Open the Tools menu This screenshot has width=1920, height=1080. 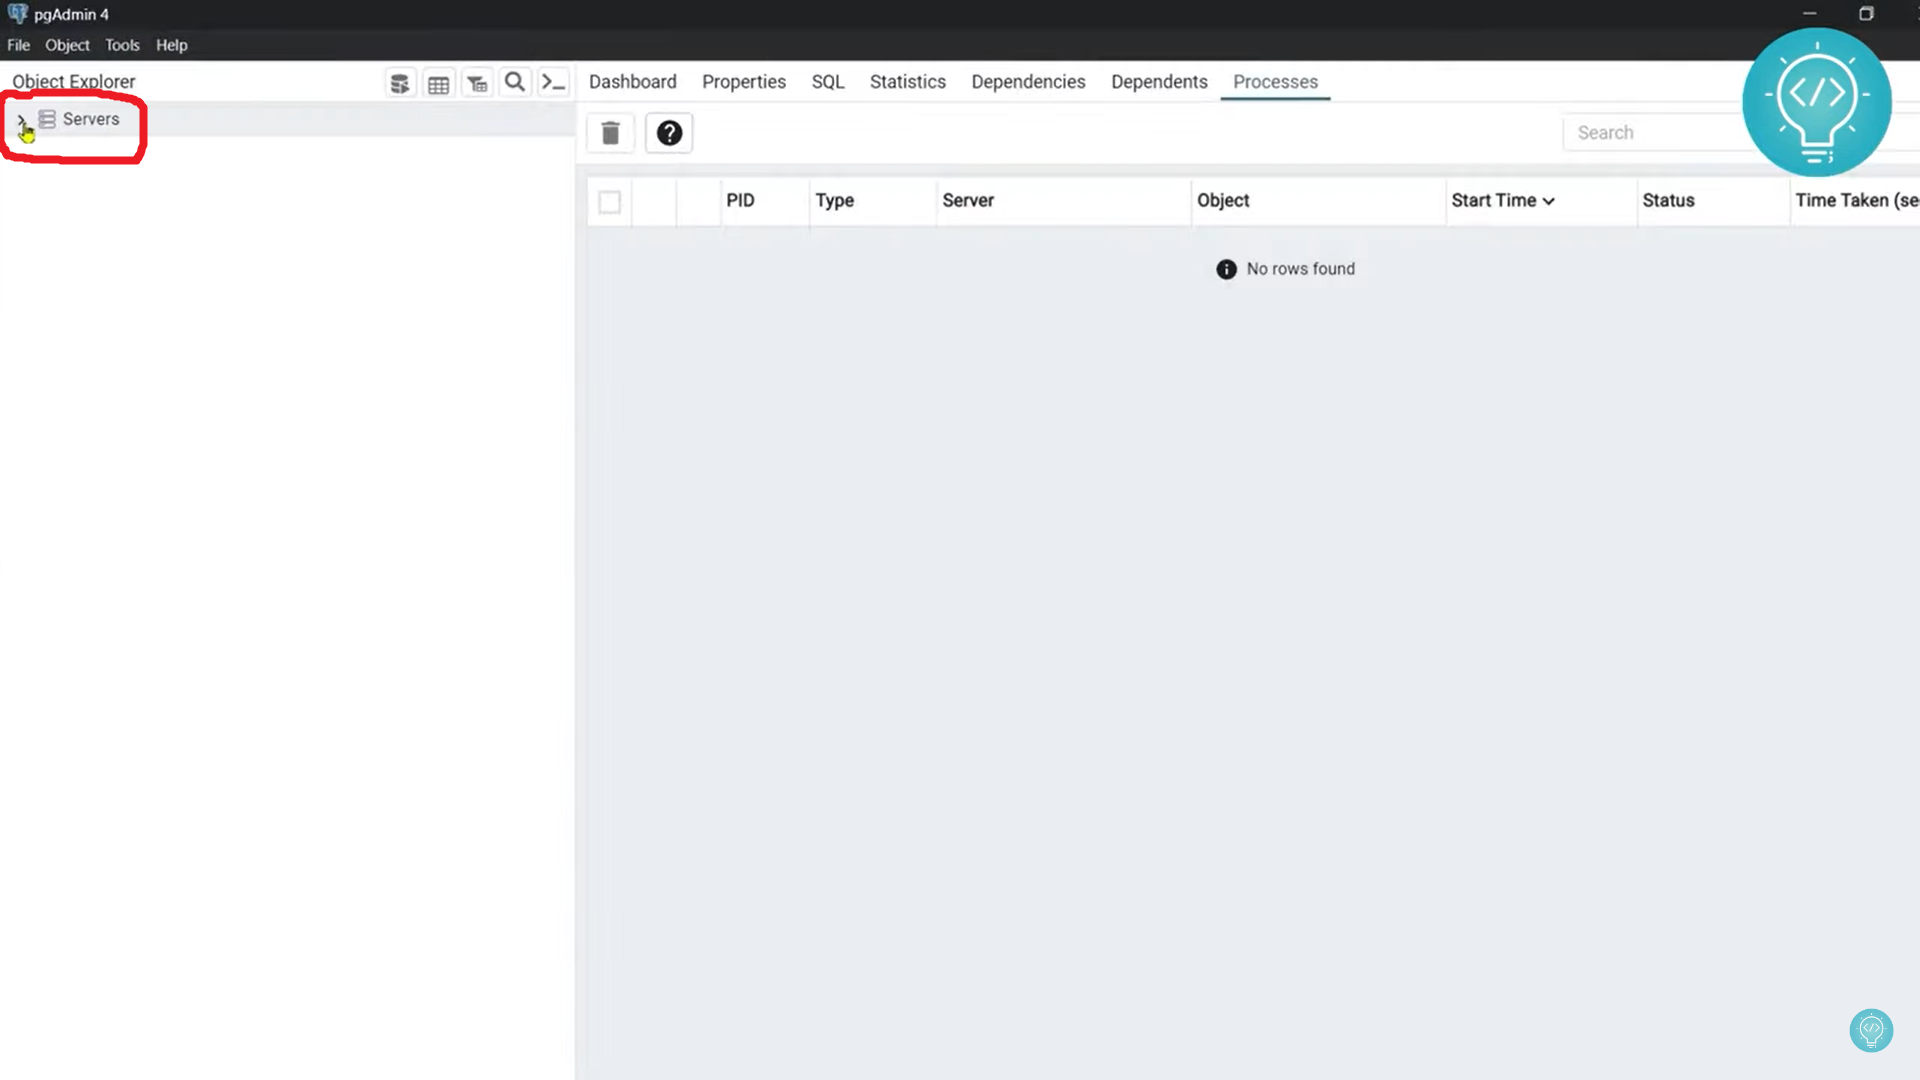coord(122,45)
